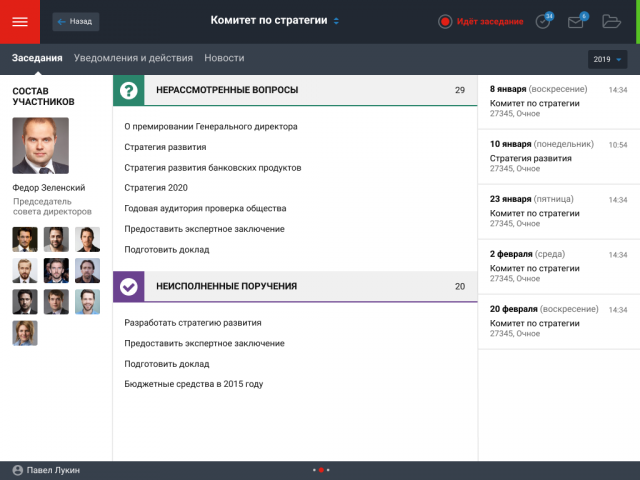Open Бюджетные средства в 2015 году task
640x480 pixels.
tap(193, 384)
